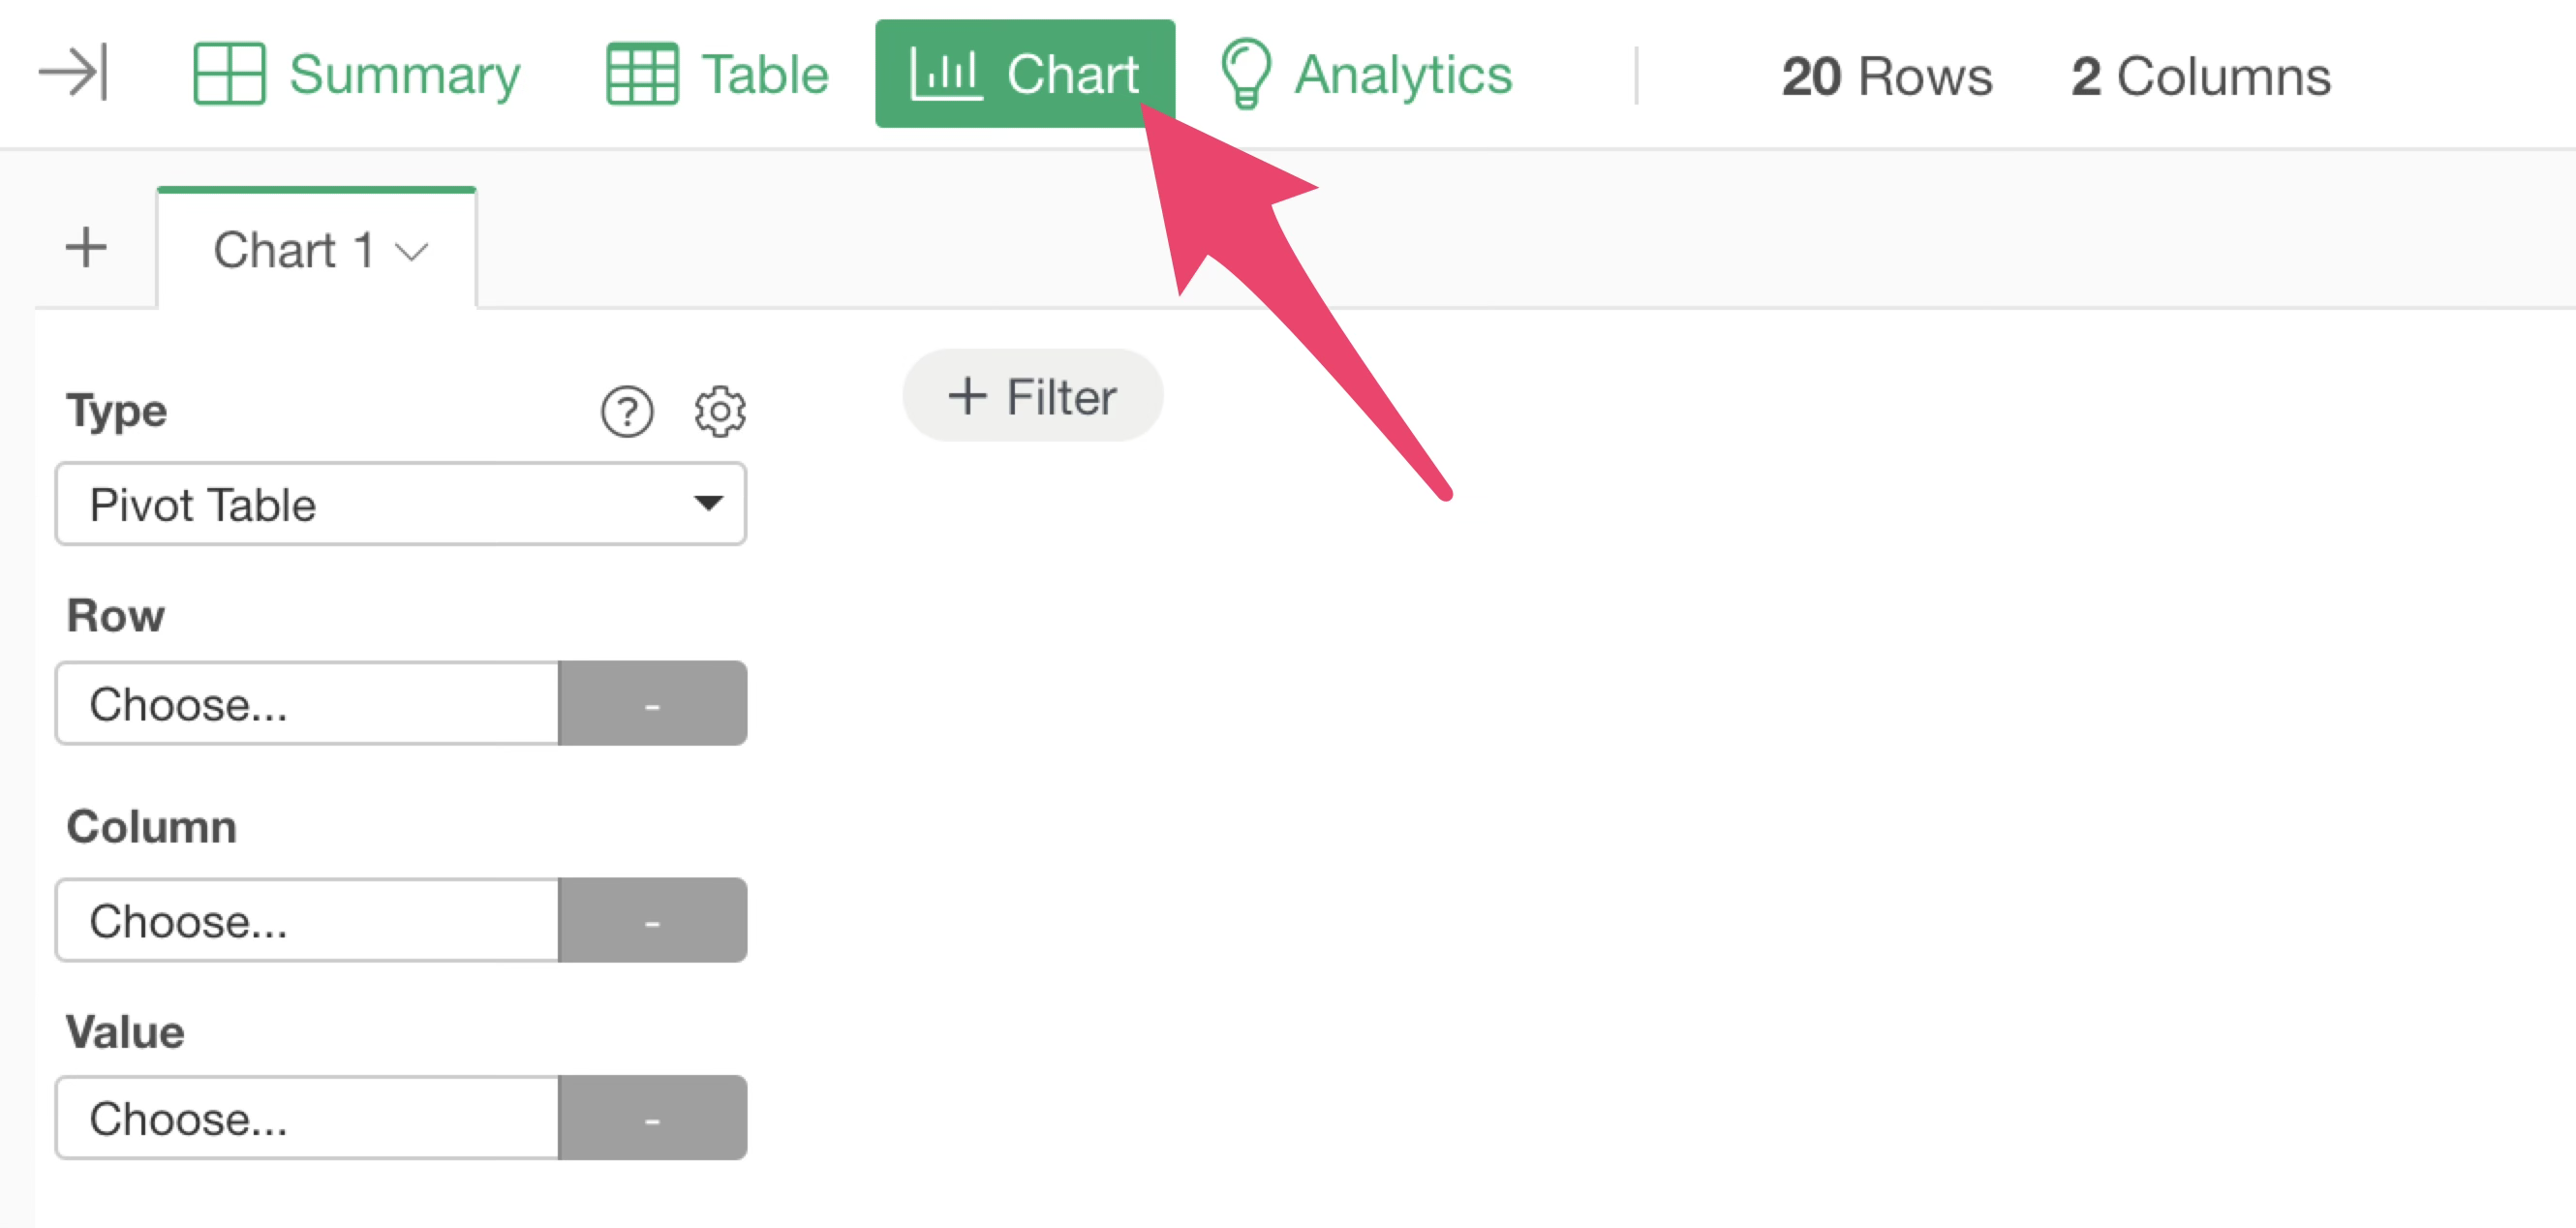Select the Chart 1 tab
This screenshot has height=1228, width=2576.
292,250
